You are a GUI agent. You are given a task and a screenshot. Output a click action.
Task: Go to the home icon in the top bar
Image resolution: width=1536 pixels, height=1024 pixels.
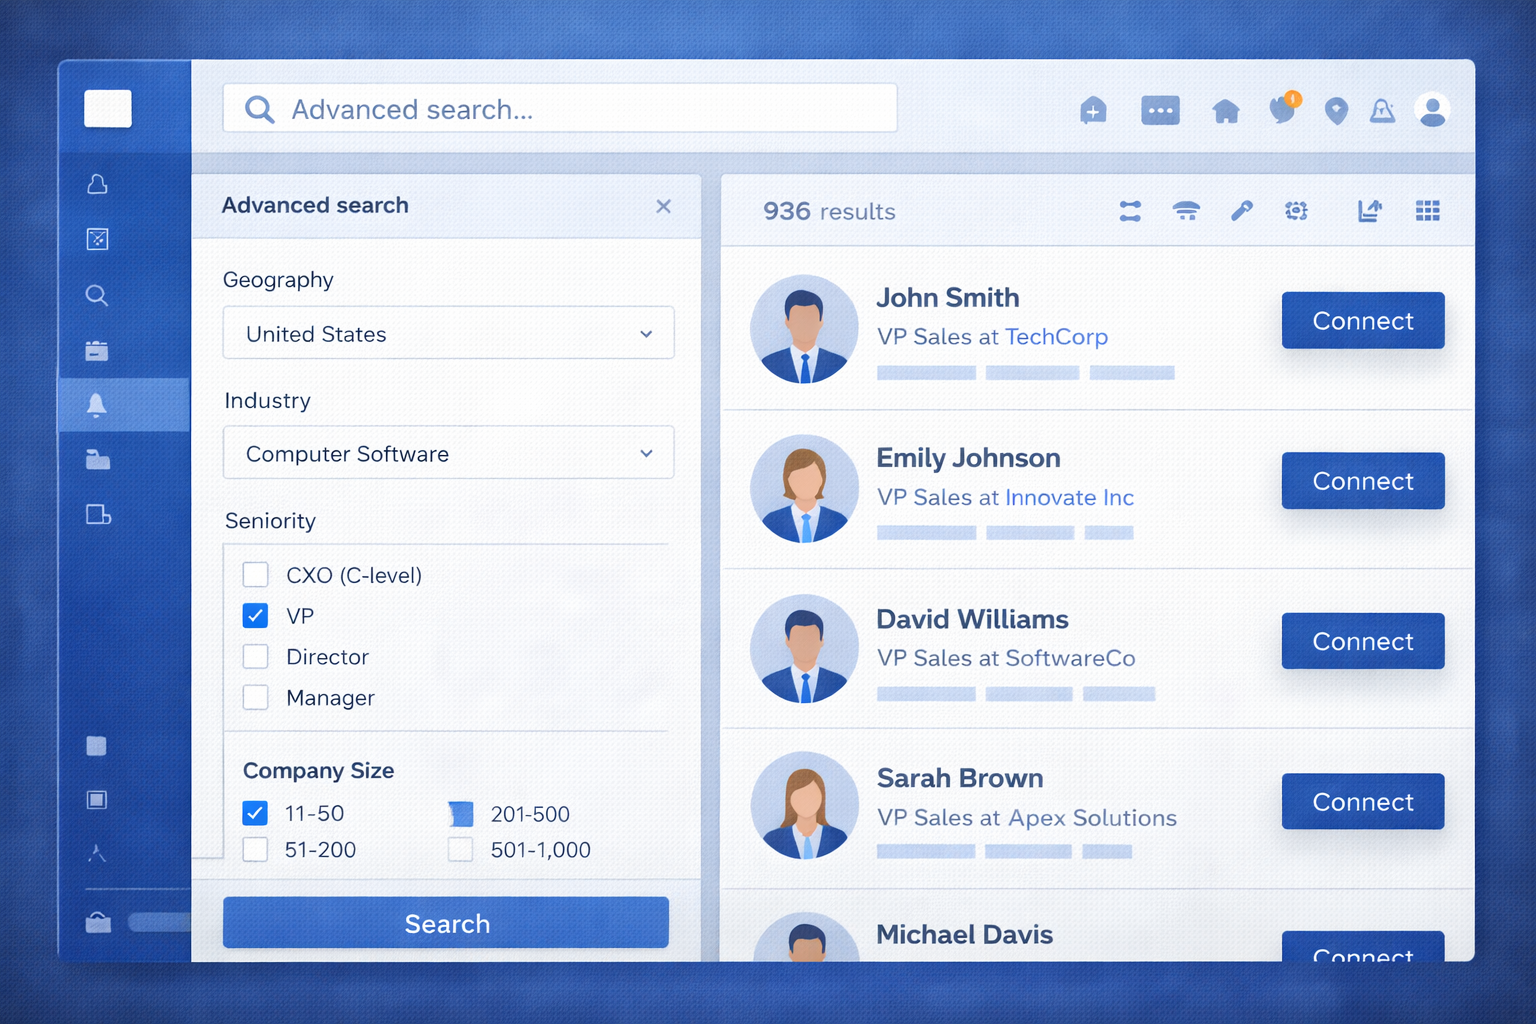pos(1226,111)
